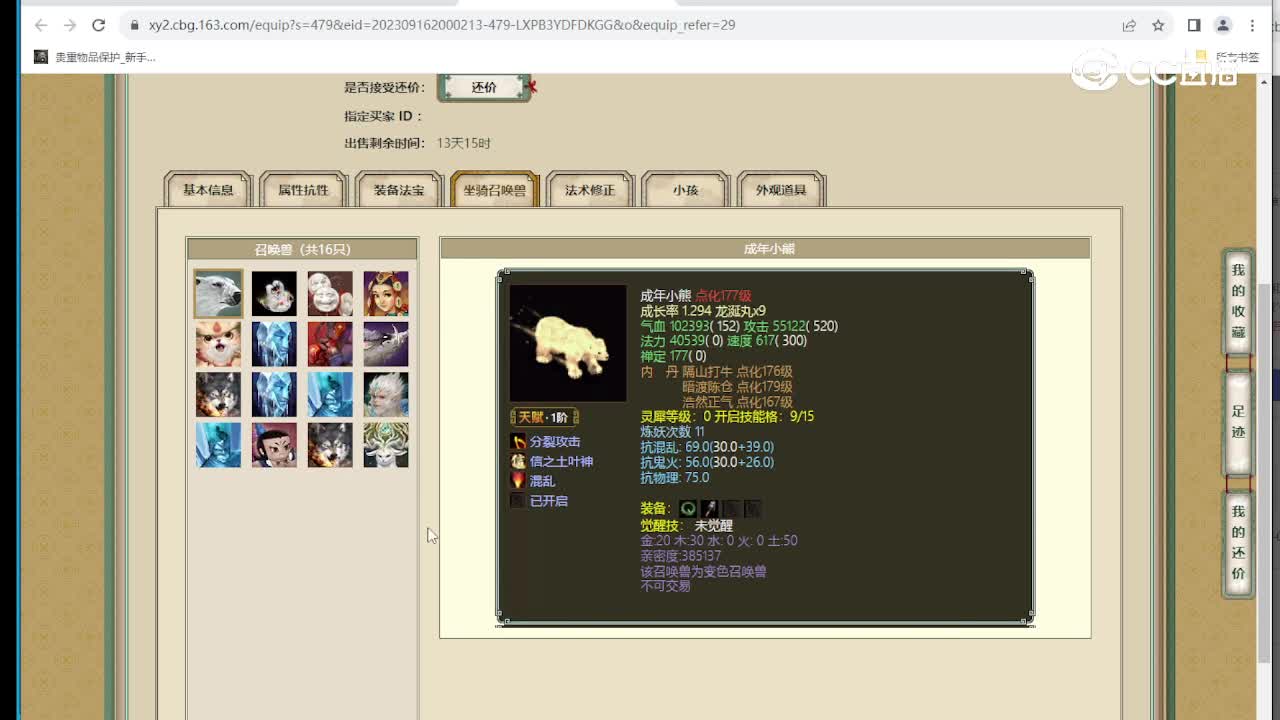This screenshot has width=1280, height=720.
Task: Click the 成长率 1.294 龙涎丸x9 line
Action: [703, 311]
